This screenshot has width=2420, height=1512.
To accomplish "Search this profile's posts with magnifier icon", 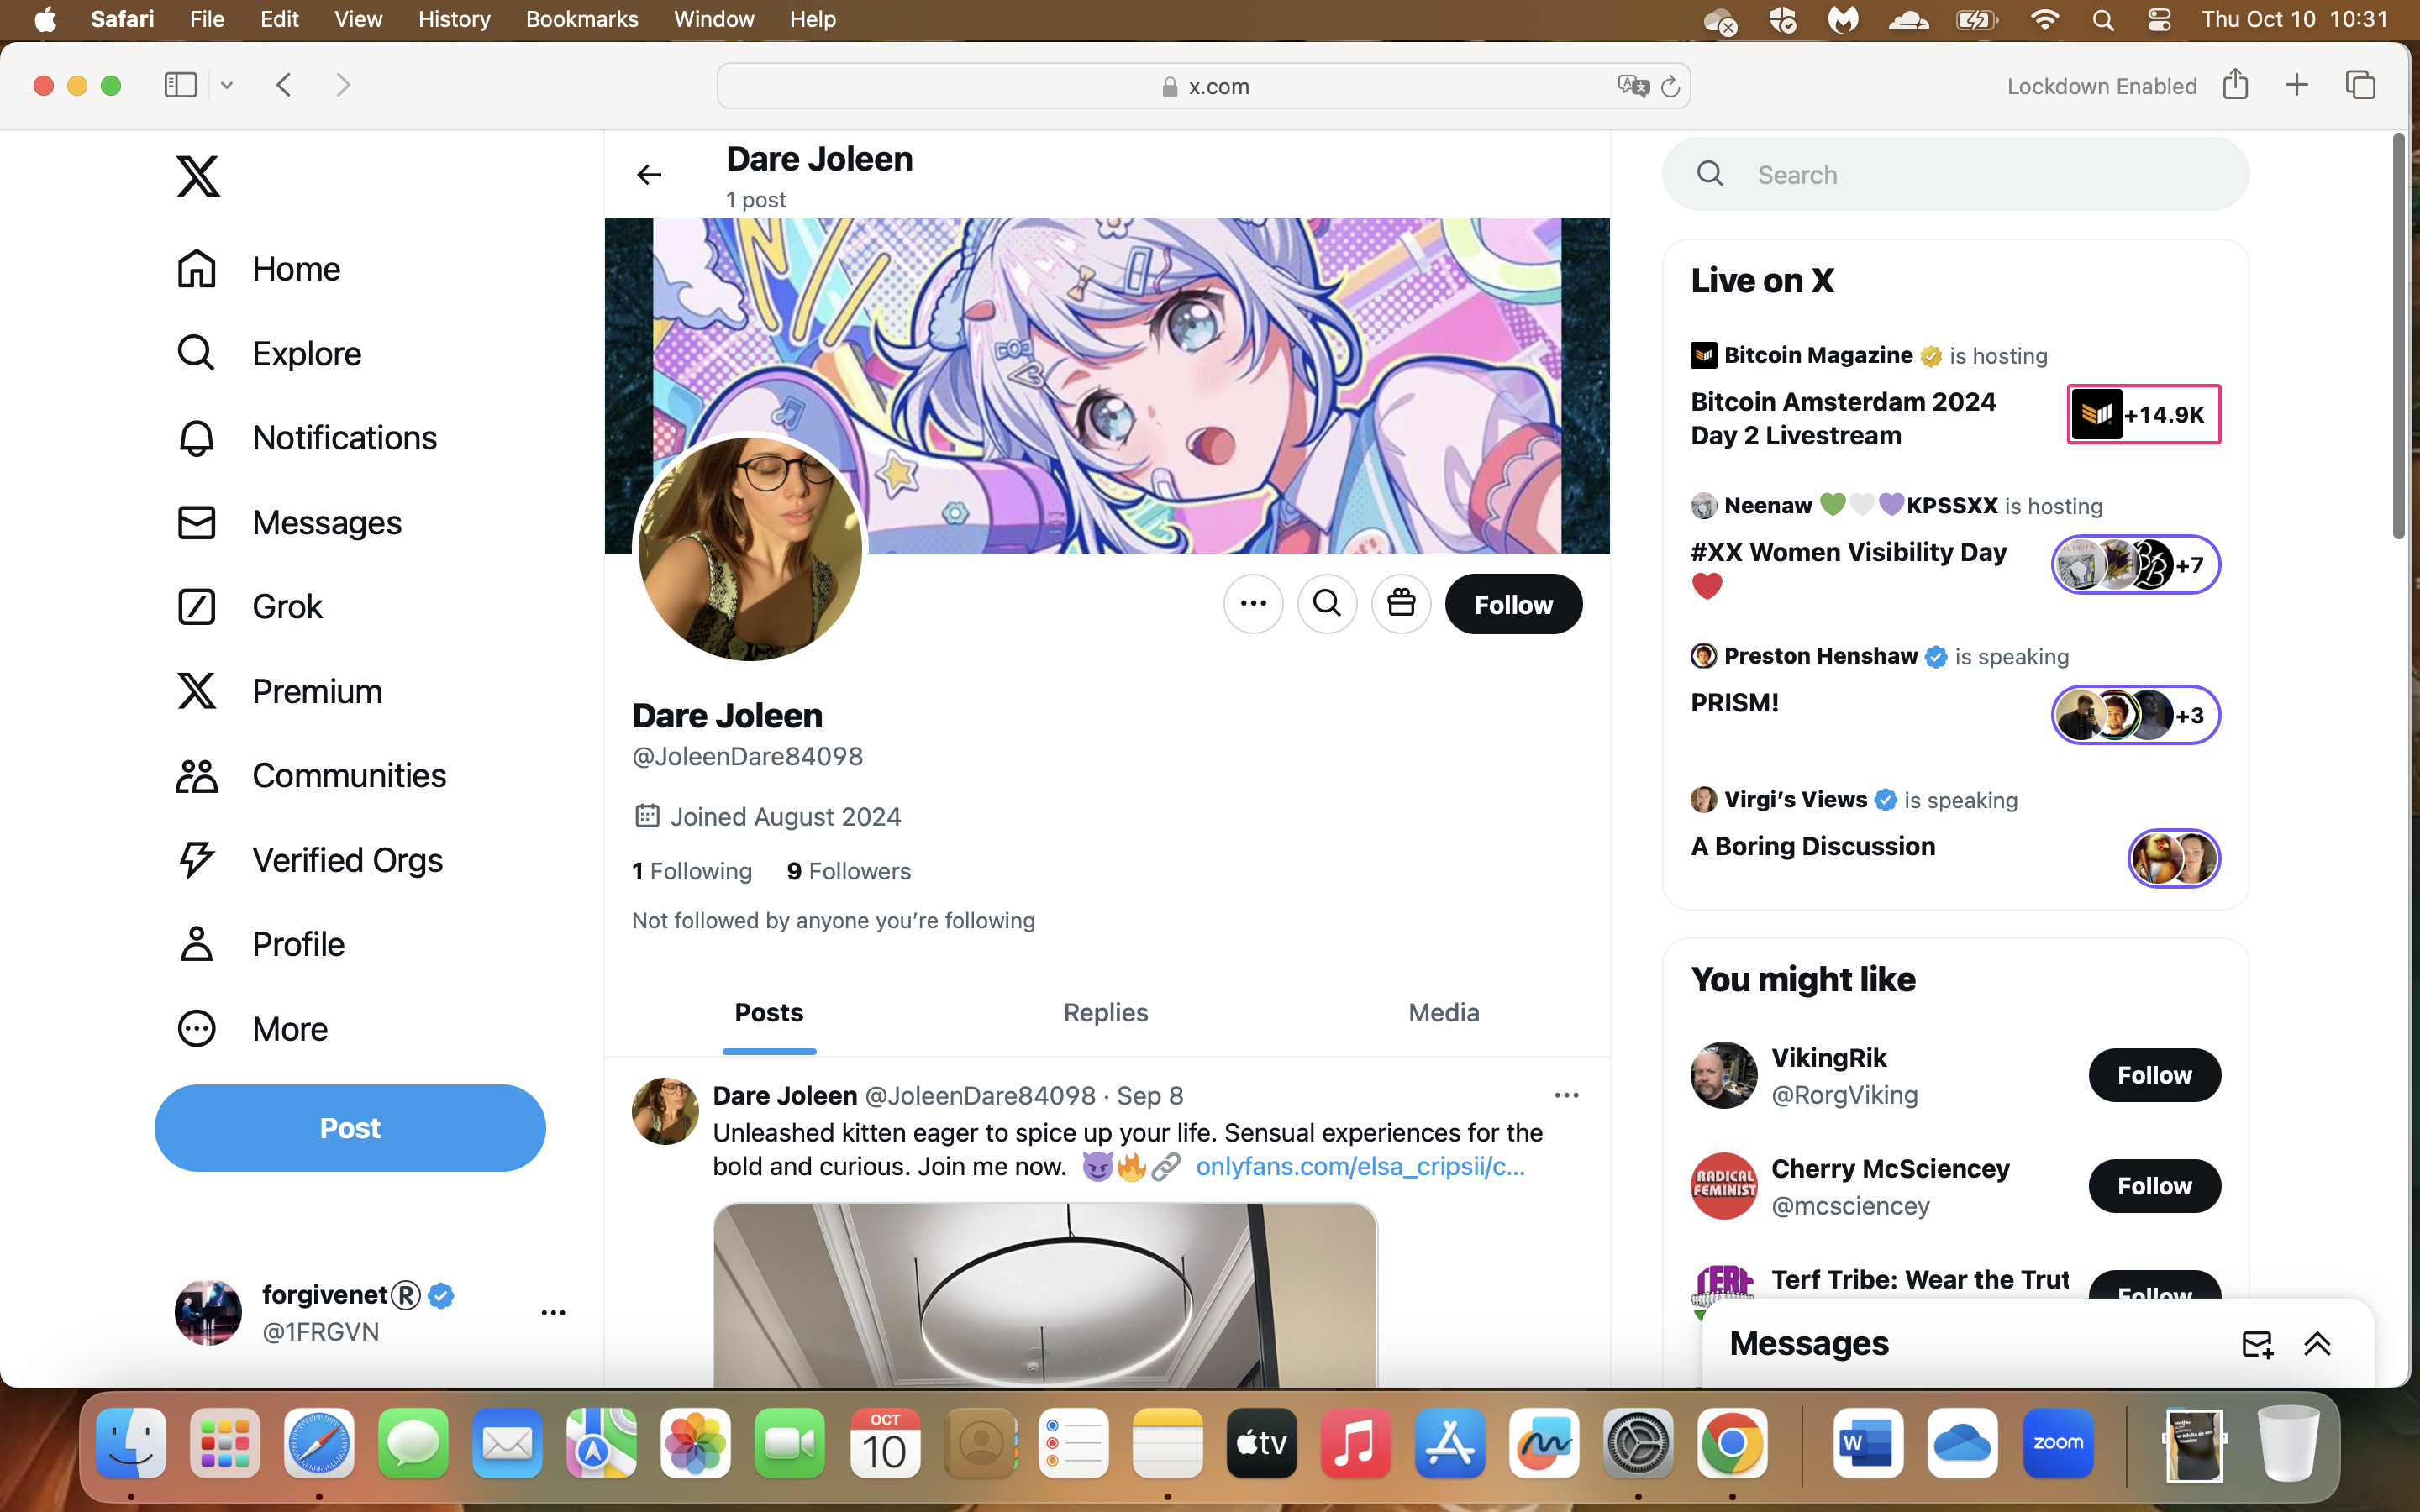I will point(1327,604).
